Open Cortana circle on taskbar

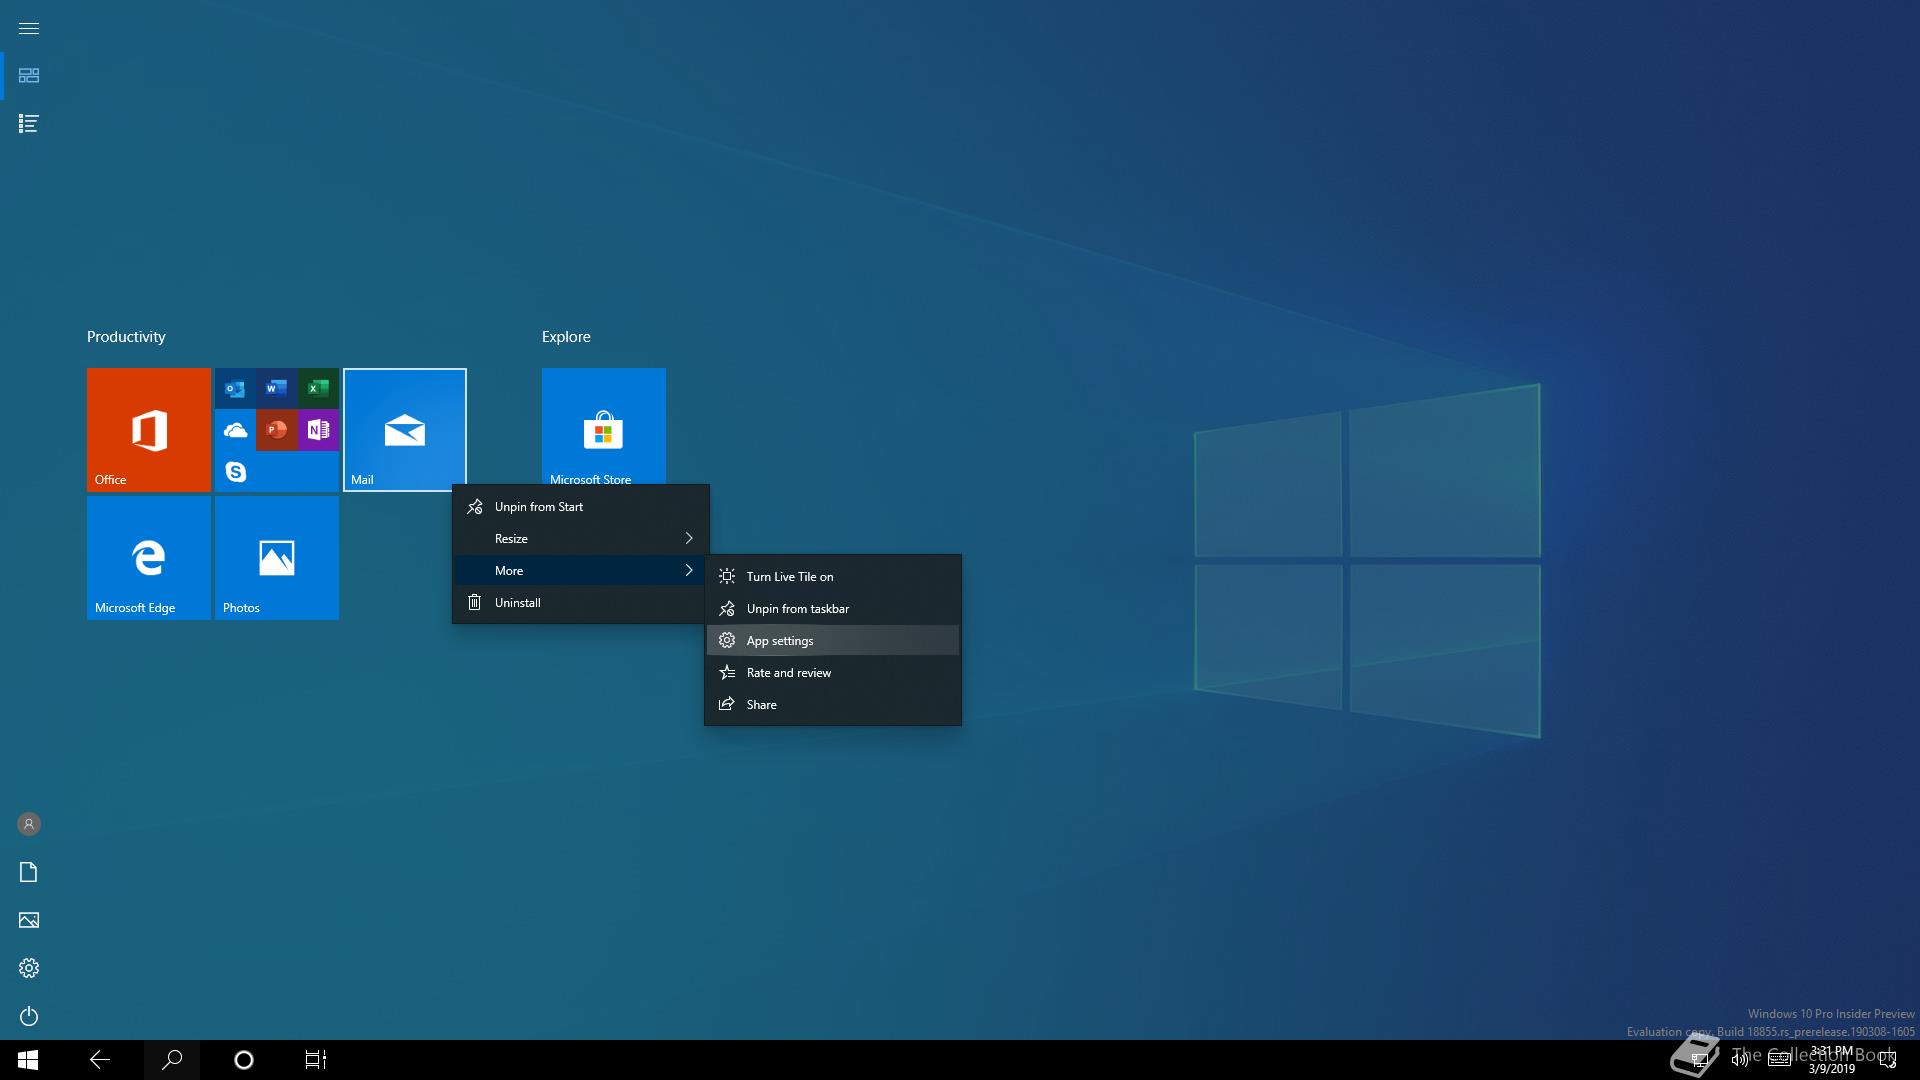[x=244, y=1060]
